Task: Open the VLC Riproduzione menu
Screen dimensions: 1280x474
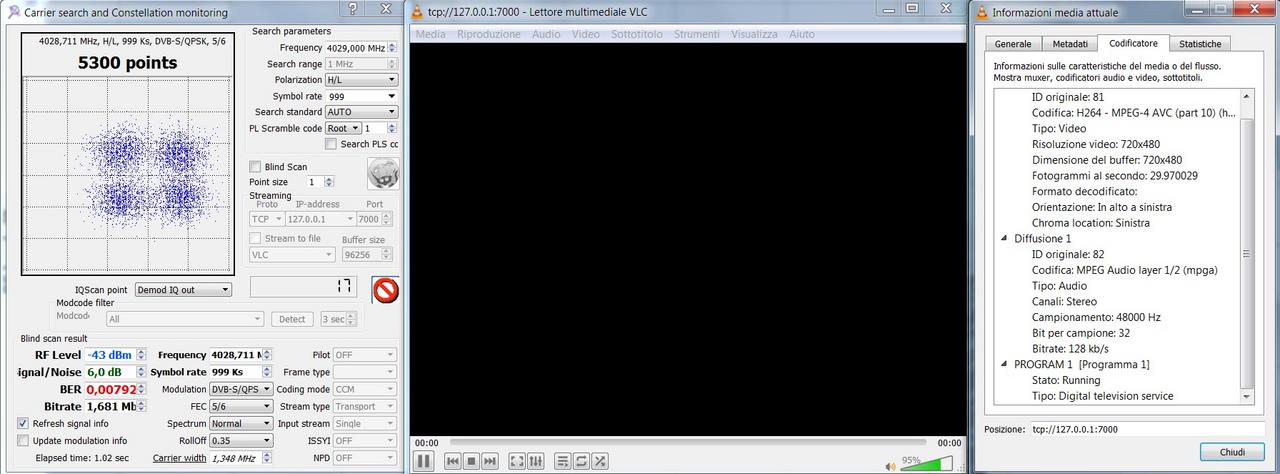Action: coord(489,34)
